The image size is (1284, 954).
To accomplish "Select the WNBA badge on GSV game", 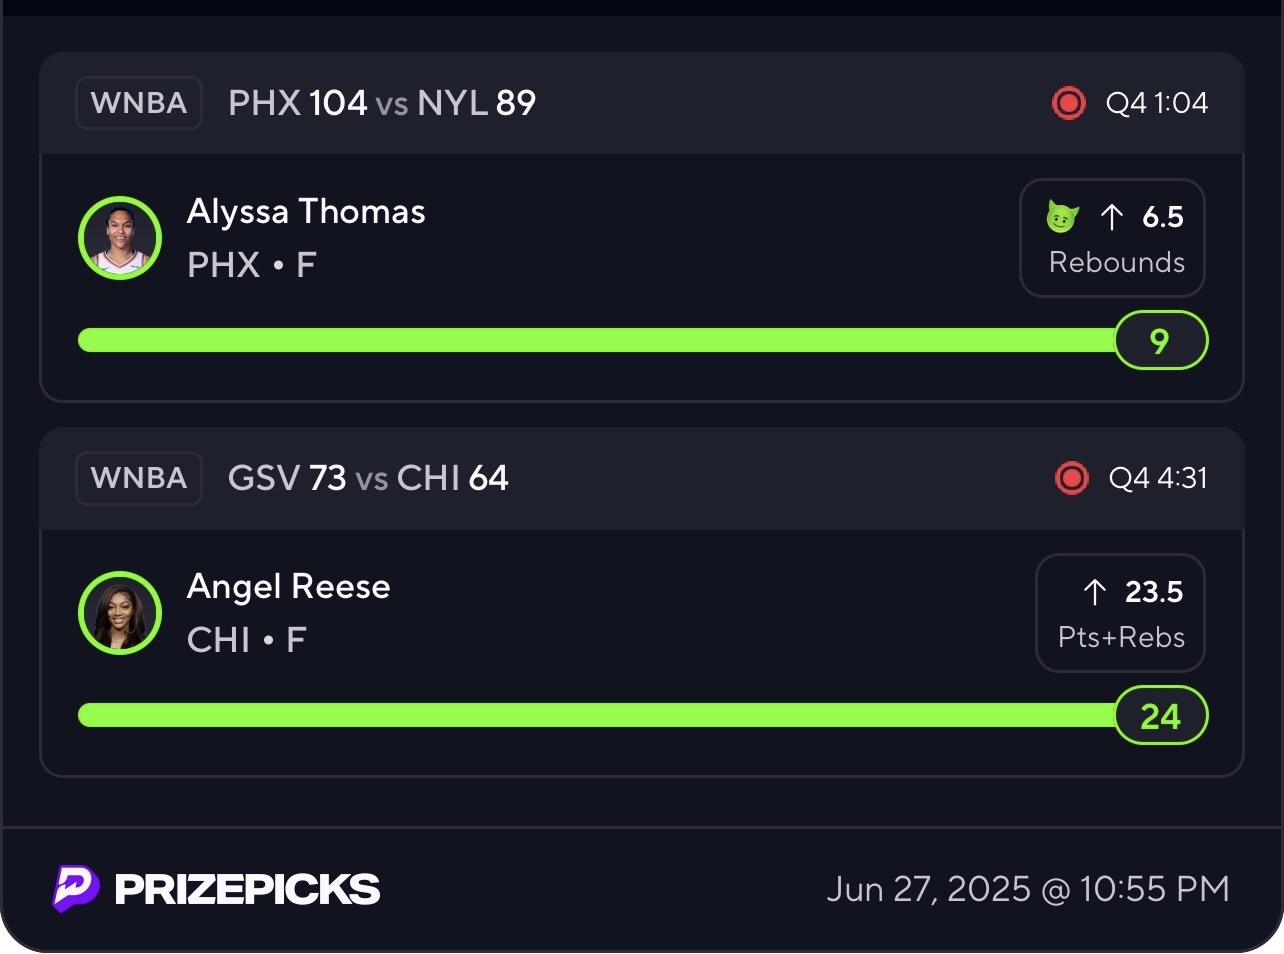I will [139, 478].
